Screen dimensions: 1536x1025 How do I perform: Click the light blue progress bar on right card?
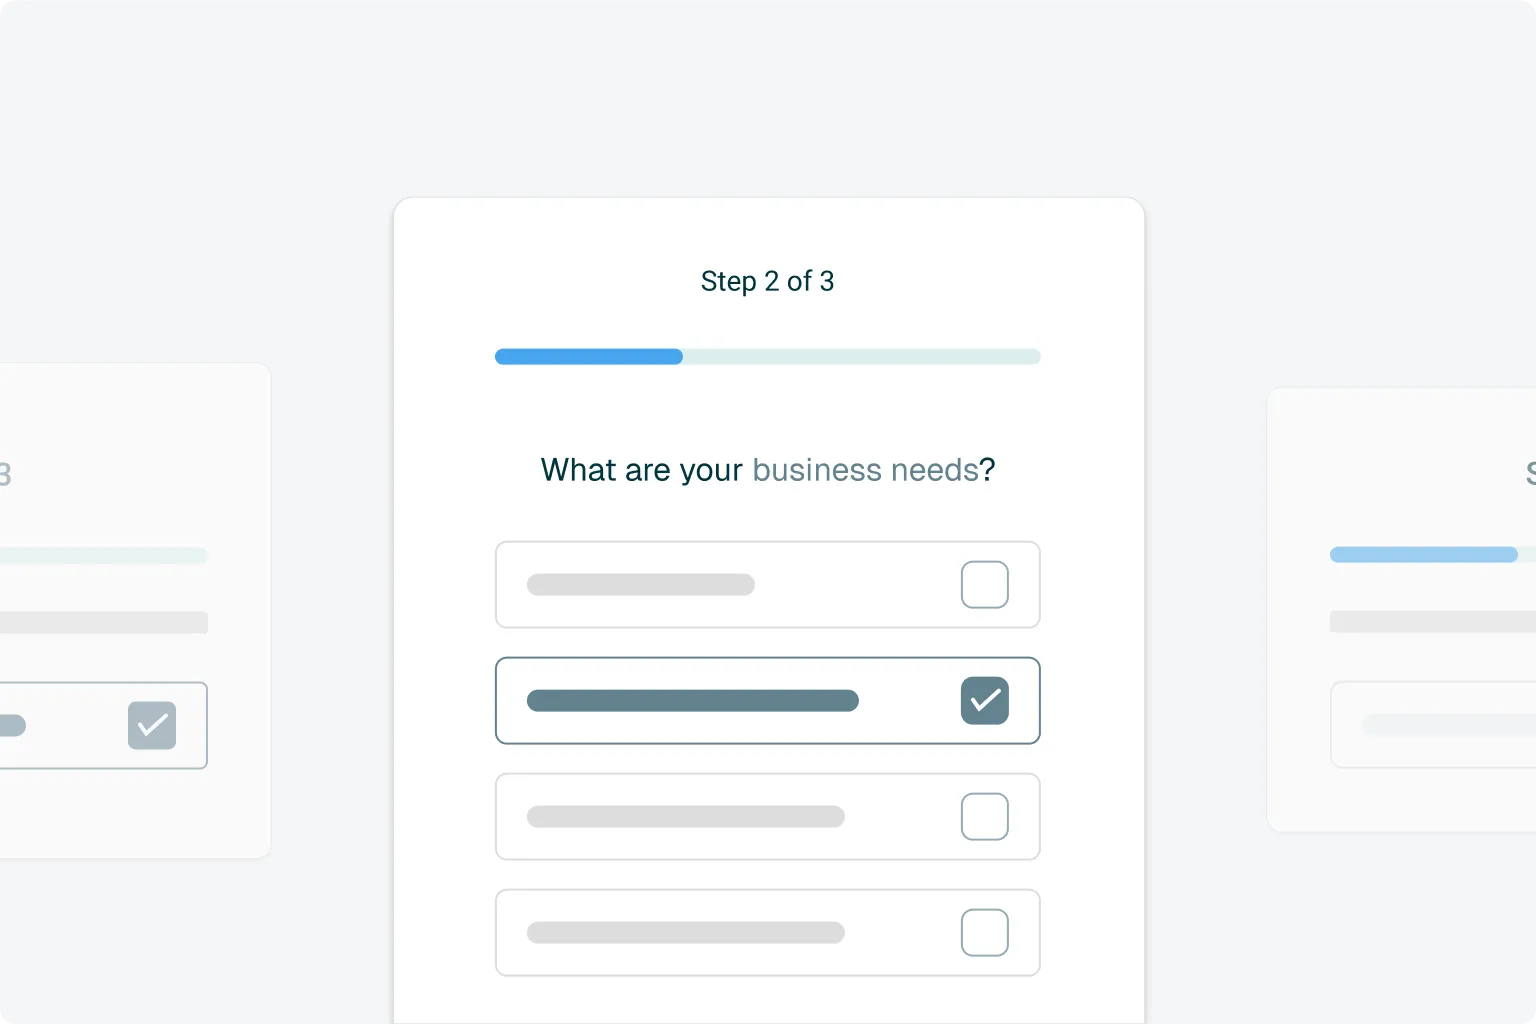click(1422, 555)
